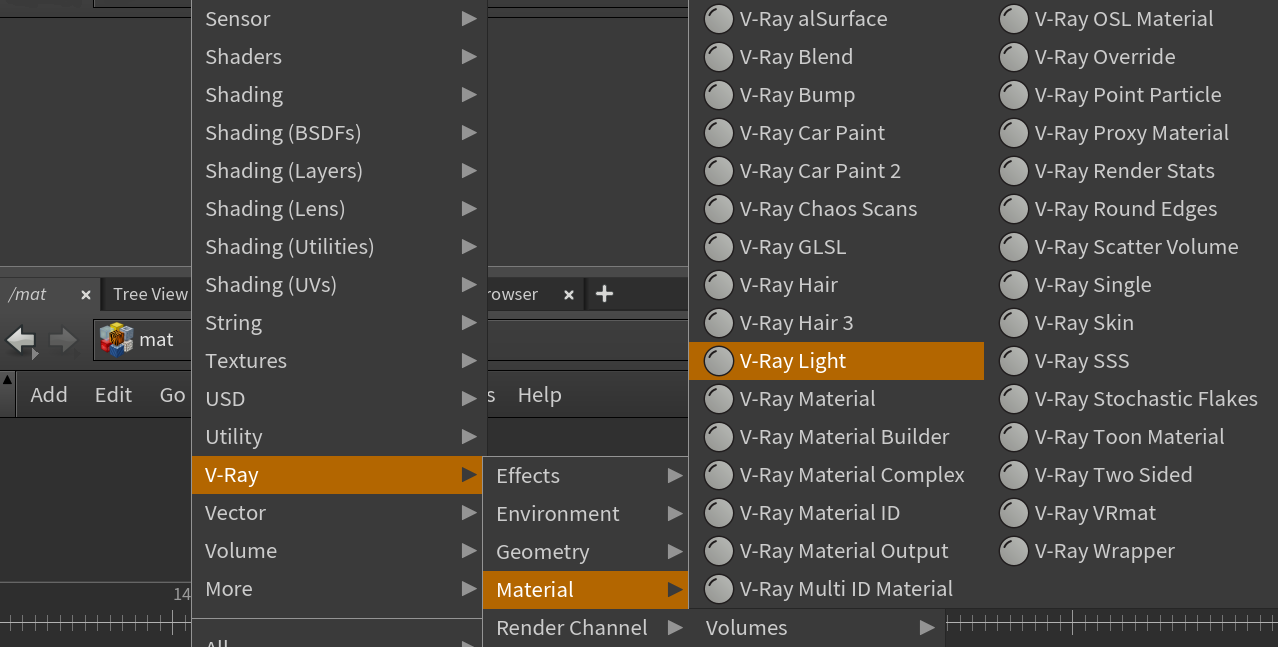
Task: Open the Utility submenu
Action: click(x=339, y=437)
